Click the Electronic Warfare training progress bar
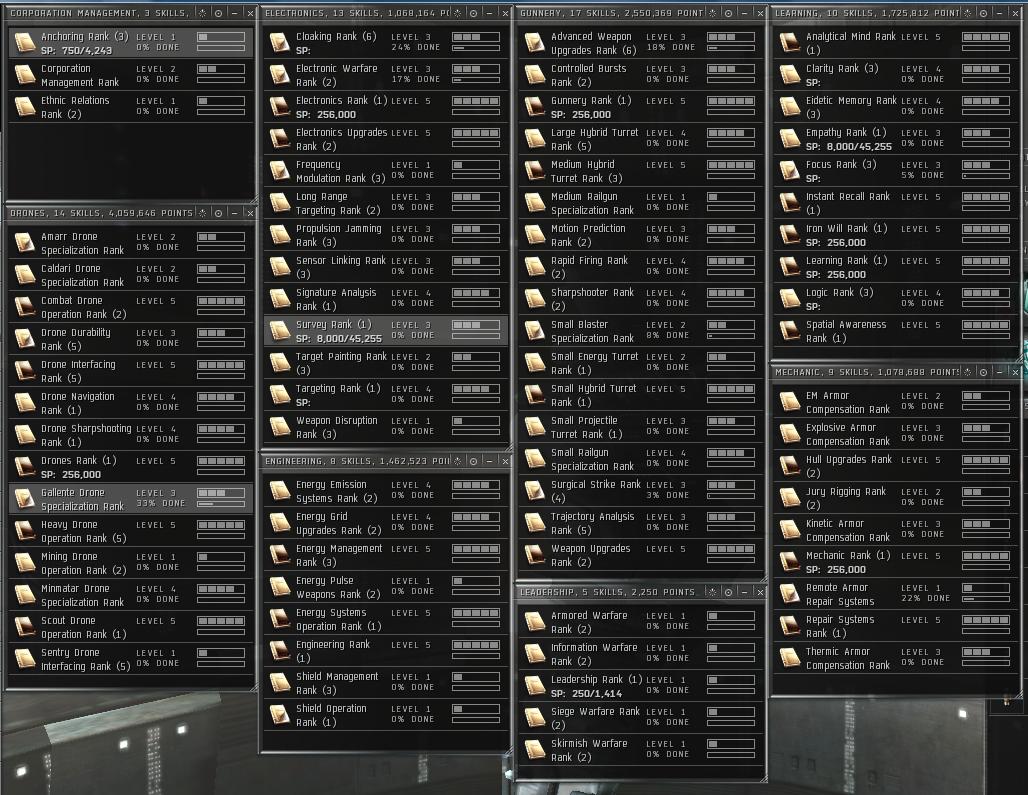 click(x=478, y=79)
